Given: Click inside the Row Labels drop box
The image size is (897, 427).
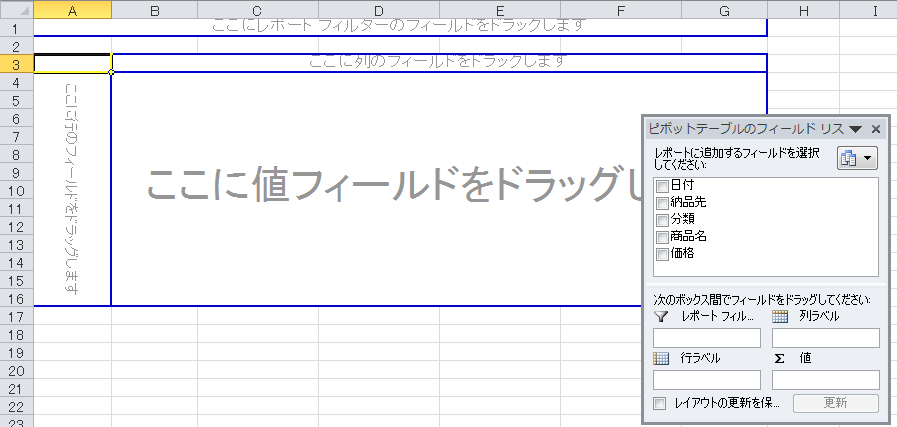Looking at the screenshot, I should point(706,380).
